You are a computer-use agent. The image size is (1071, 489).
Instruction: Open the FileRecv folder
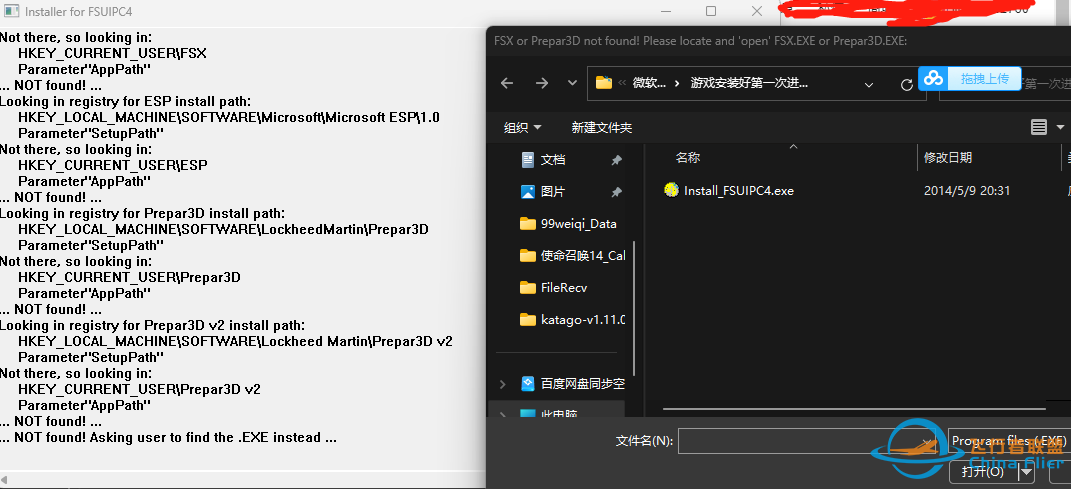point(564,288)
